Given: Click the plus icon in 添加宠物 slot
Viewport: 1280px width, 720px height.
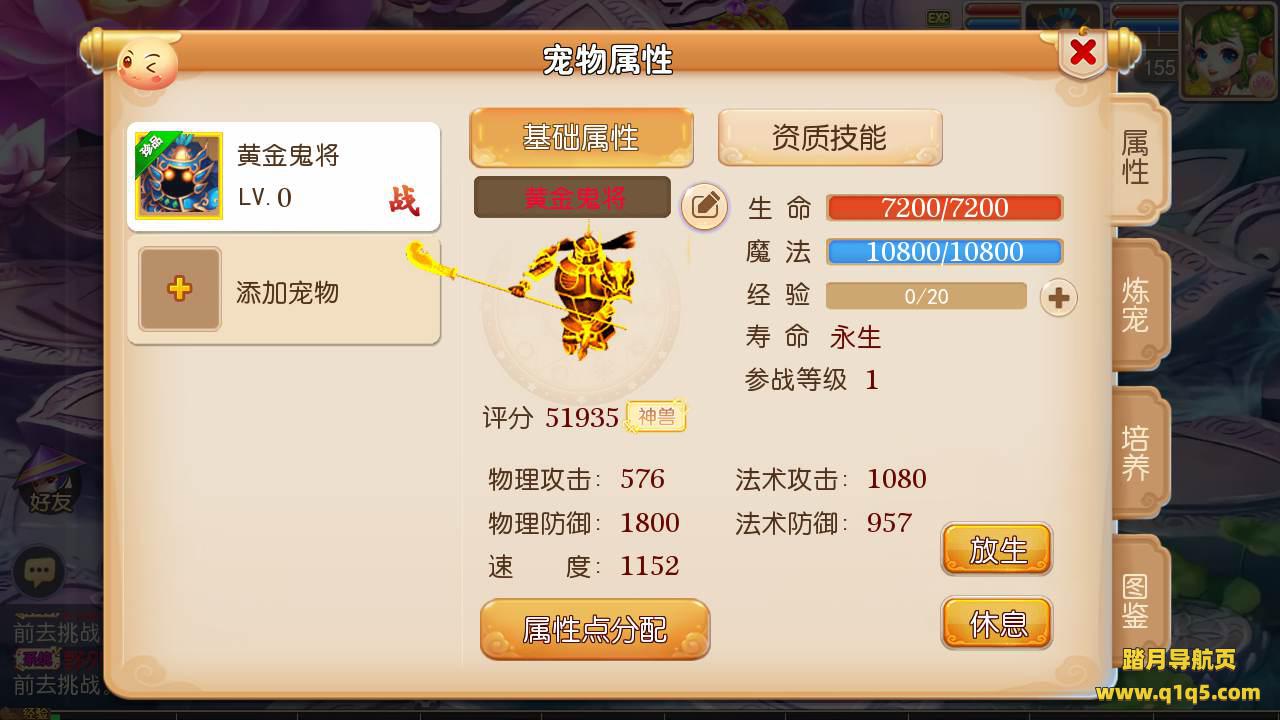Looking at the screenshot, I should (x=180, y=289).
